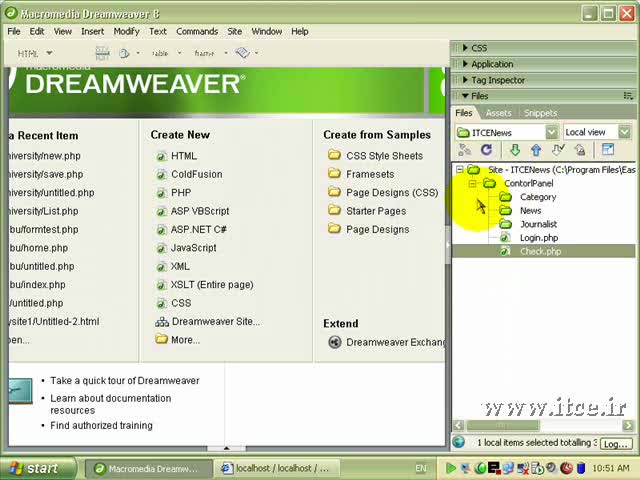Click the EN language indicator
The width and height of the screenshot is (640, 480).
tap(420, 468)
